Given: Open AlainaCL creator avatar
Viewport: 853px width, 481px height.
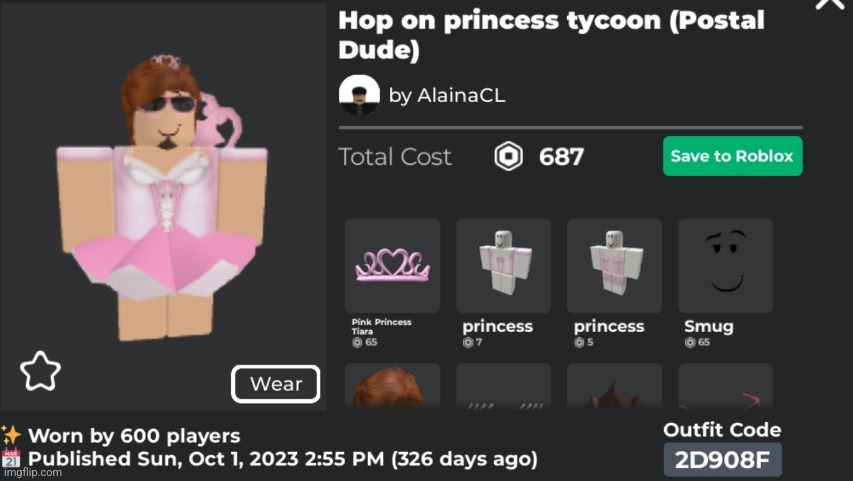Looking at the screenshot, I should 359,95.
